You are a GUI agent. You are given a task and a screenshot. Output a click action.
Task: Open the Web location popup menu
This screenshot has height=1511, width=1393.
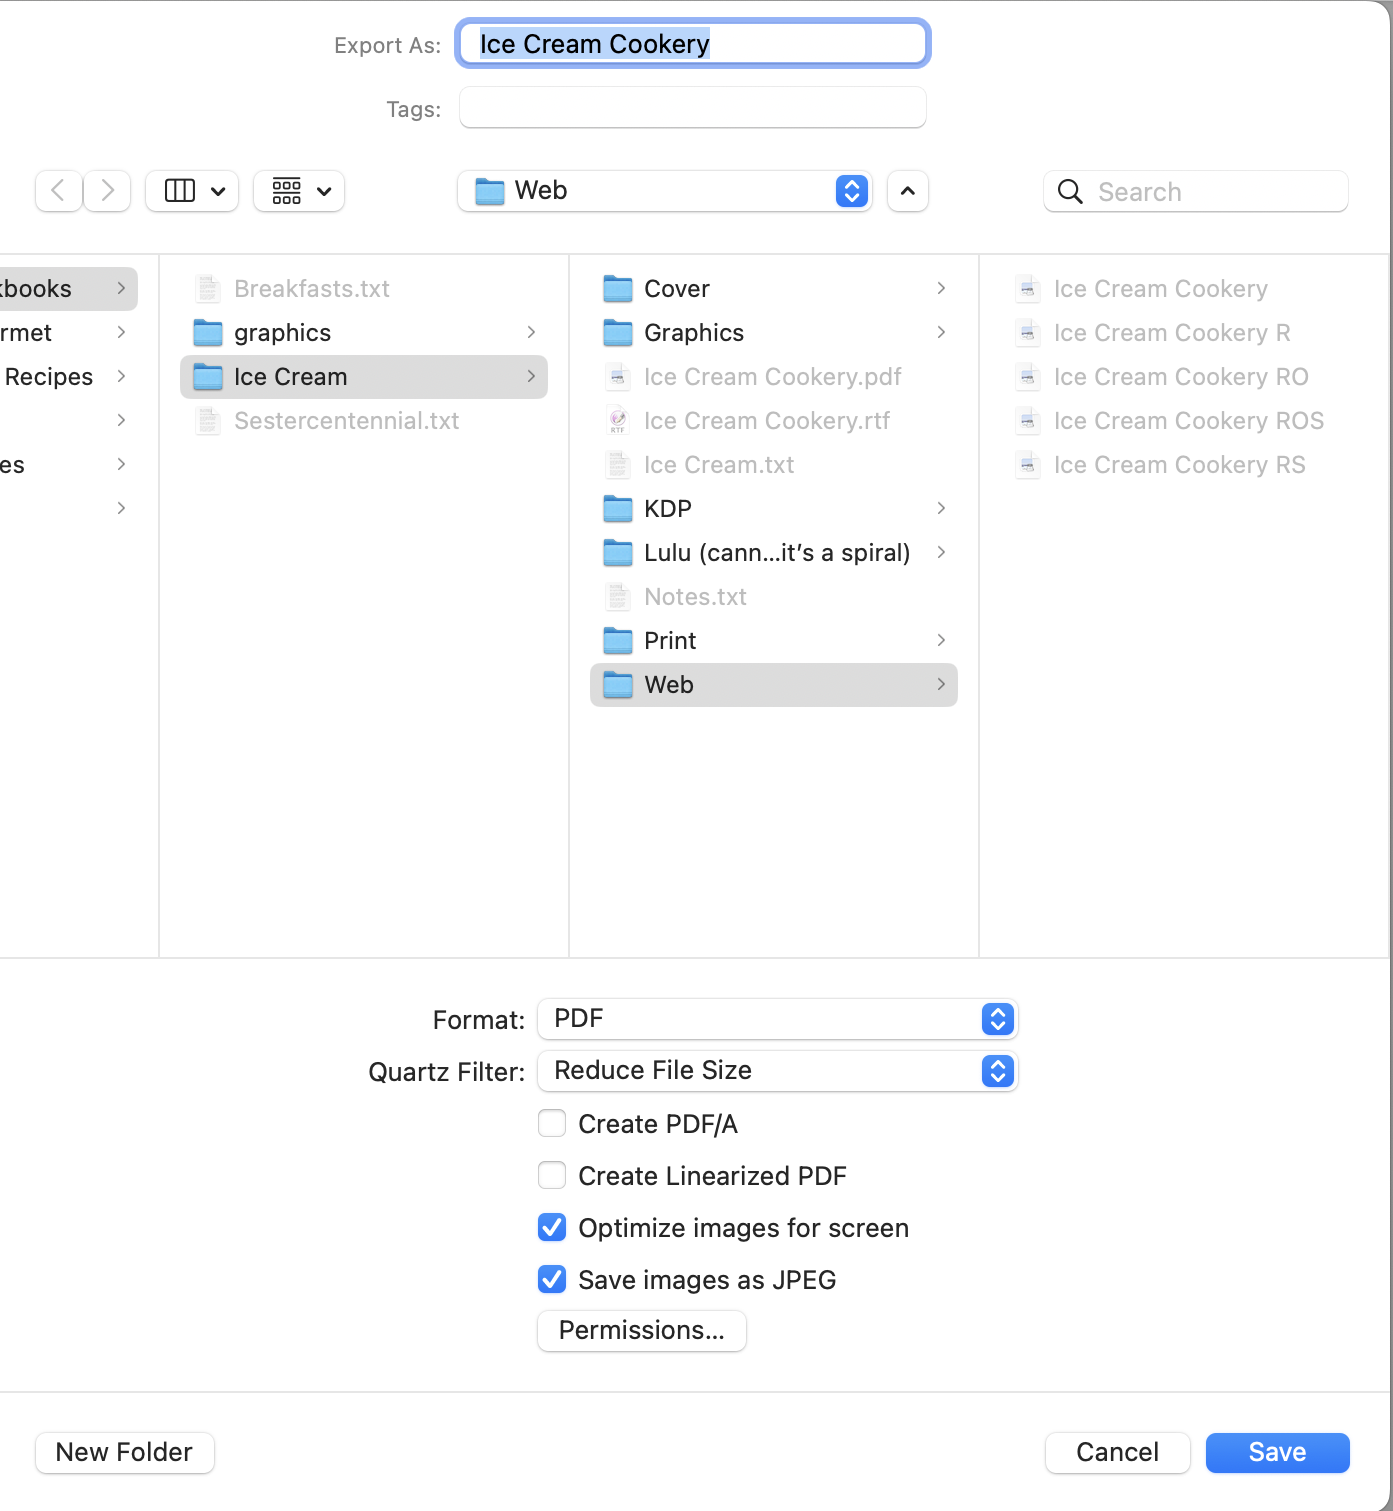[x=665, y=191]
